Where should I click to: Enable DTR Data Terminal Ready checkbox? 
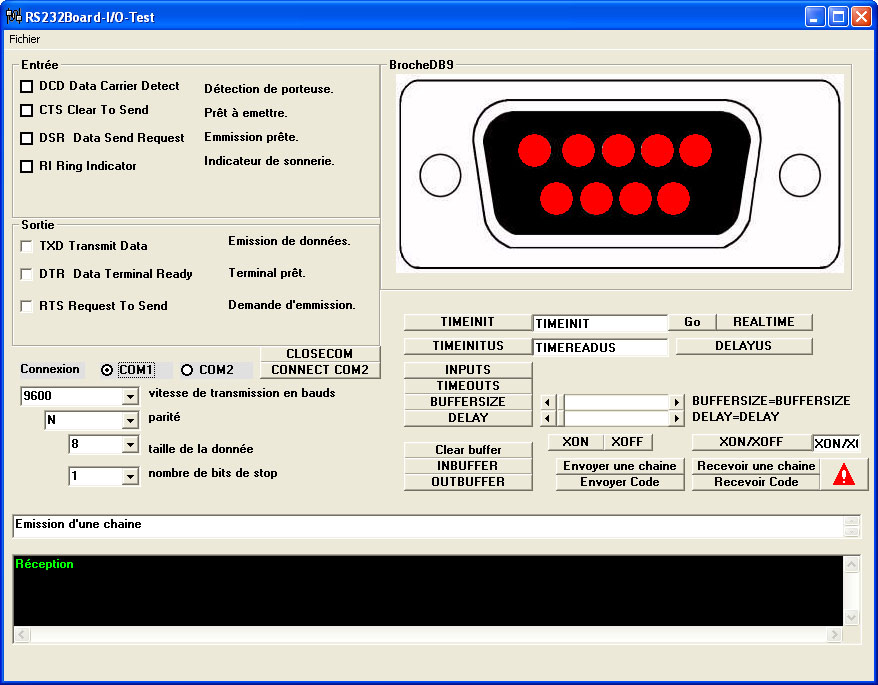(26, 274)
